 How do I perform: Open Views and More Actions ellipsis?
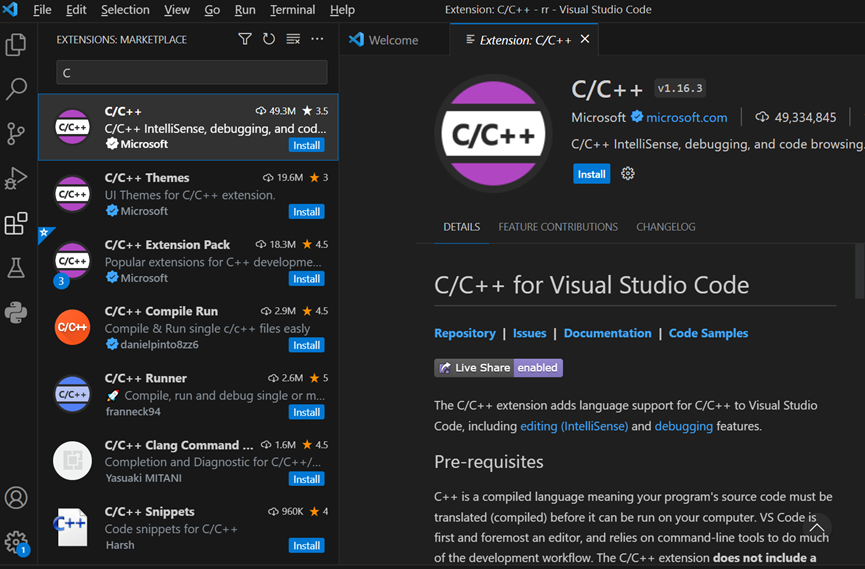click(317, 39)
